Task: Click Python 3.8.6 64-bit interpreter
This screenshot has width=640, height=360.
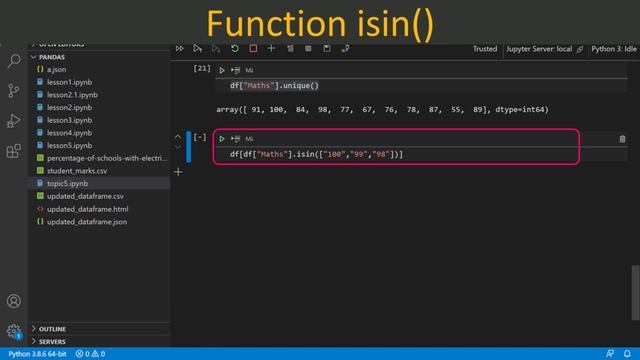Action: [37, 354]
